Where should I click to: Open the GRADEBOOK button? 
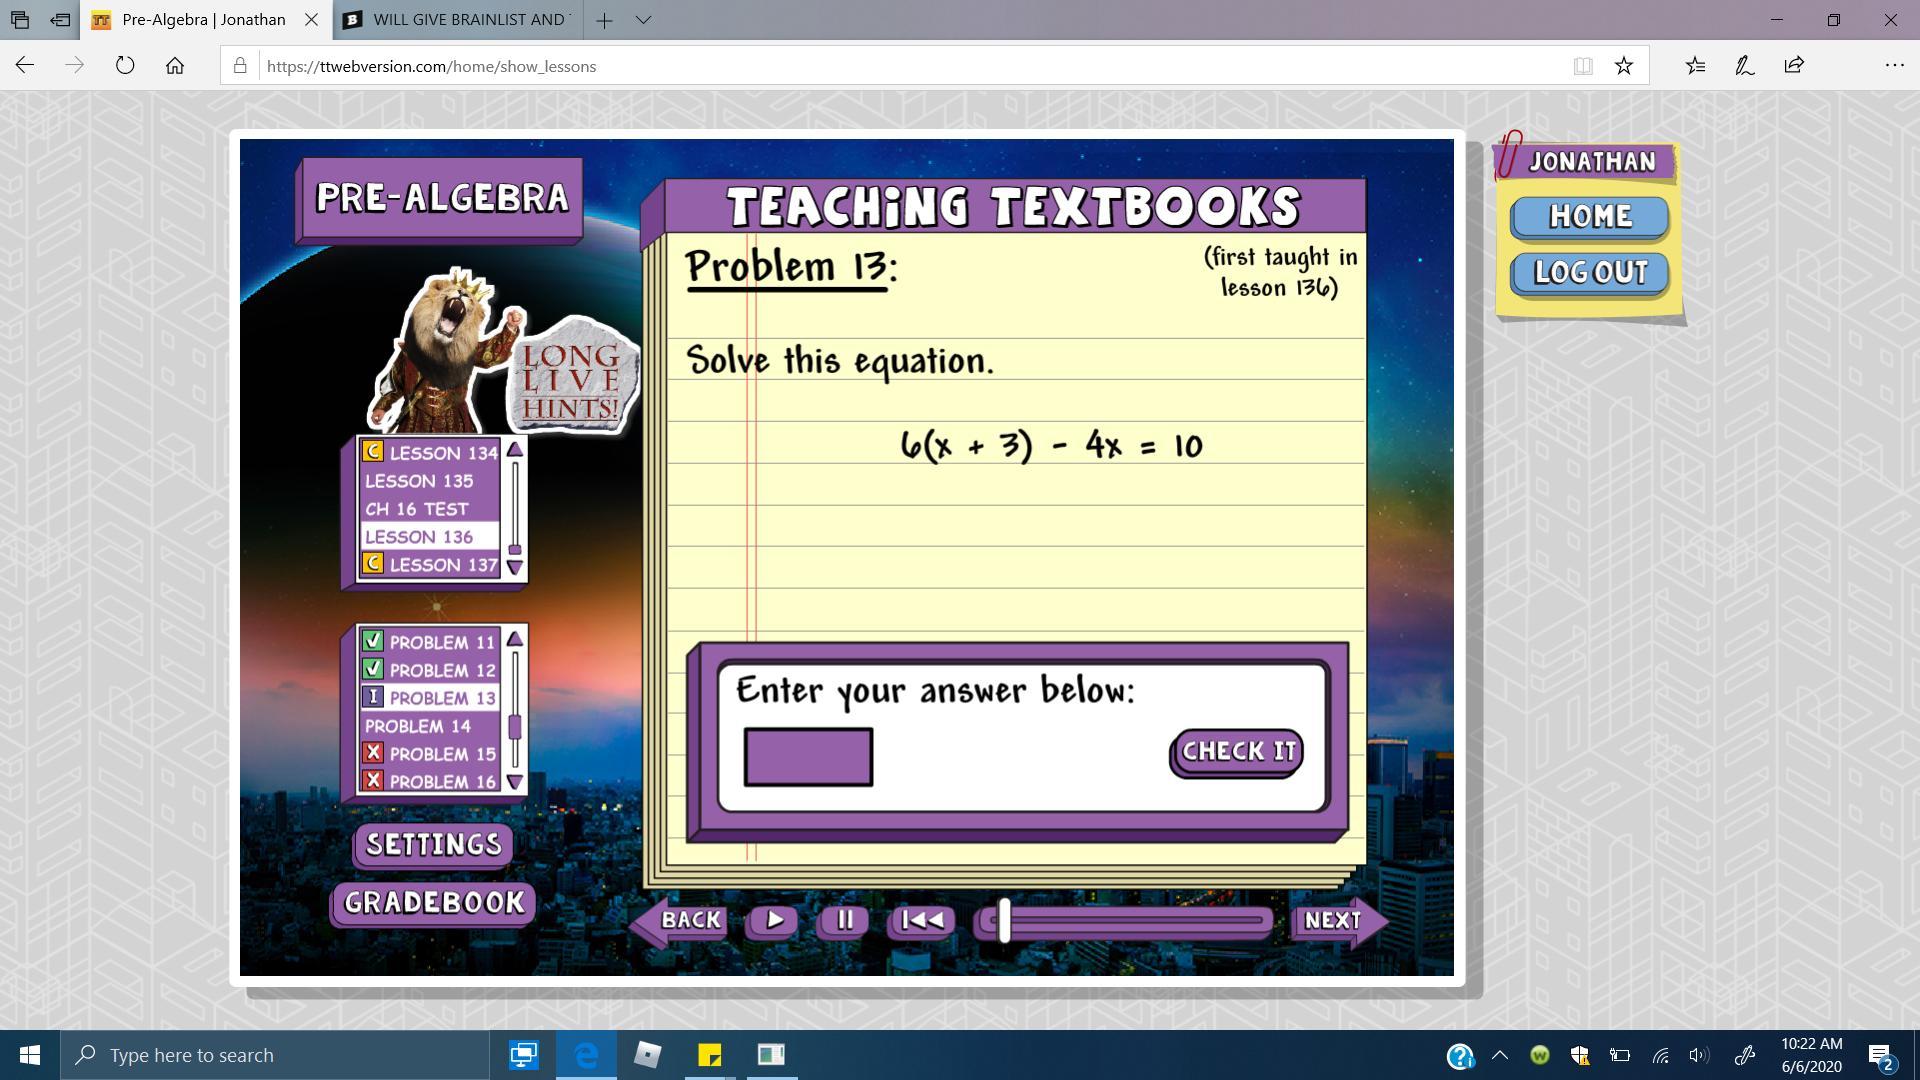[433, 903]
